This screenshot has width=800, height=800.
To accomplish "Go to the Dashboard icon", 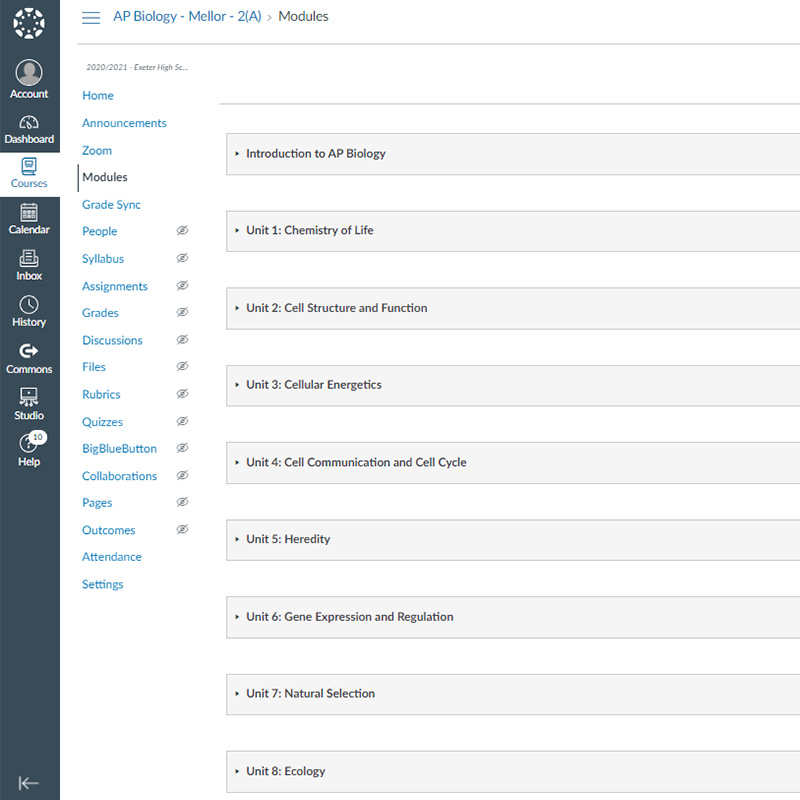I will [x=29, y=122].
